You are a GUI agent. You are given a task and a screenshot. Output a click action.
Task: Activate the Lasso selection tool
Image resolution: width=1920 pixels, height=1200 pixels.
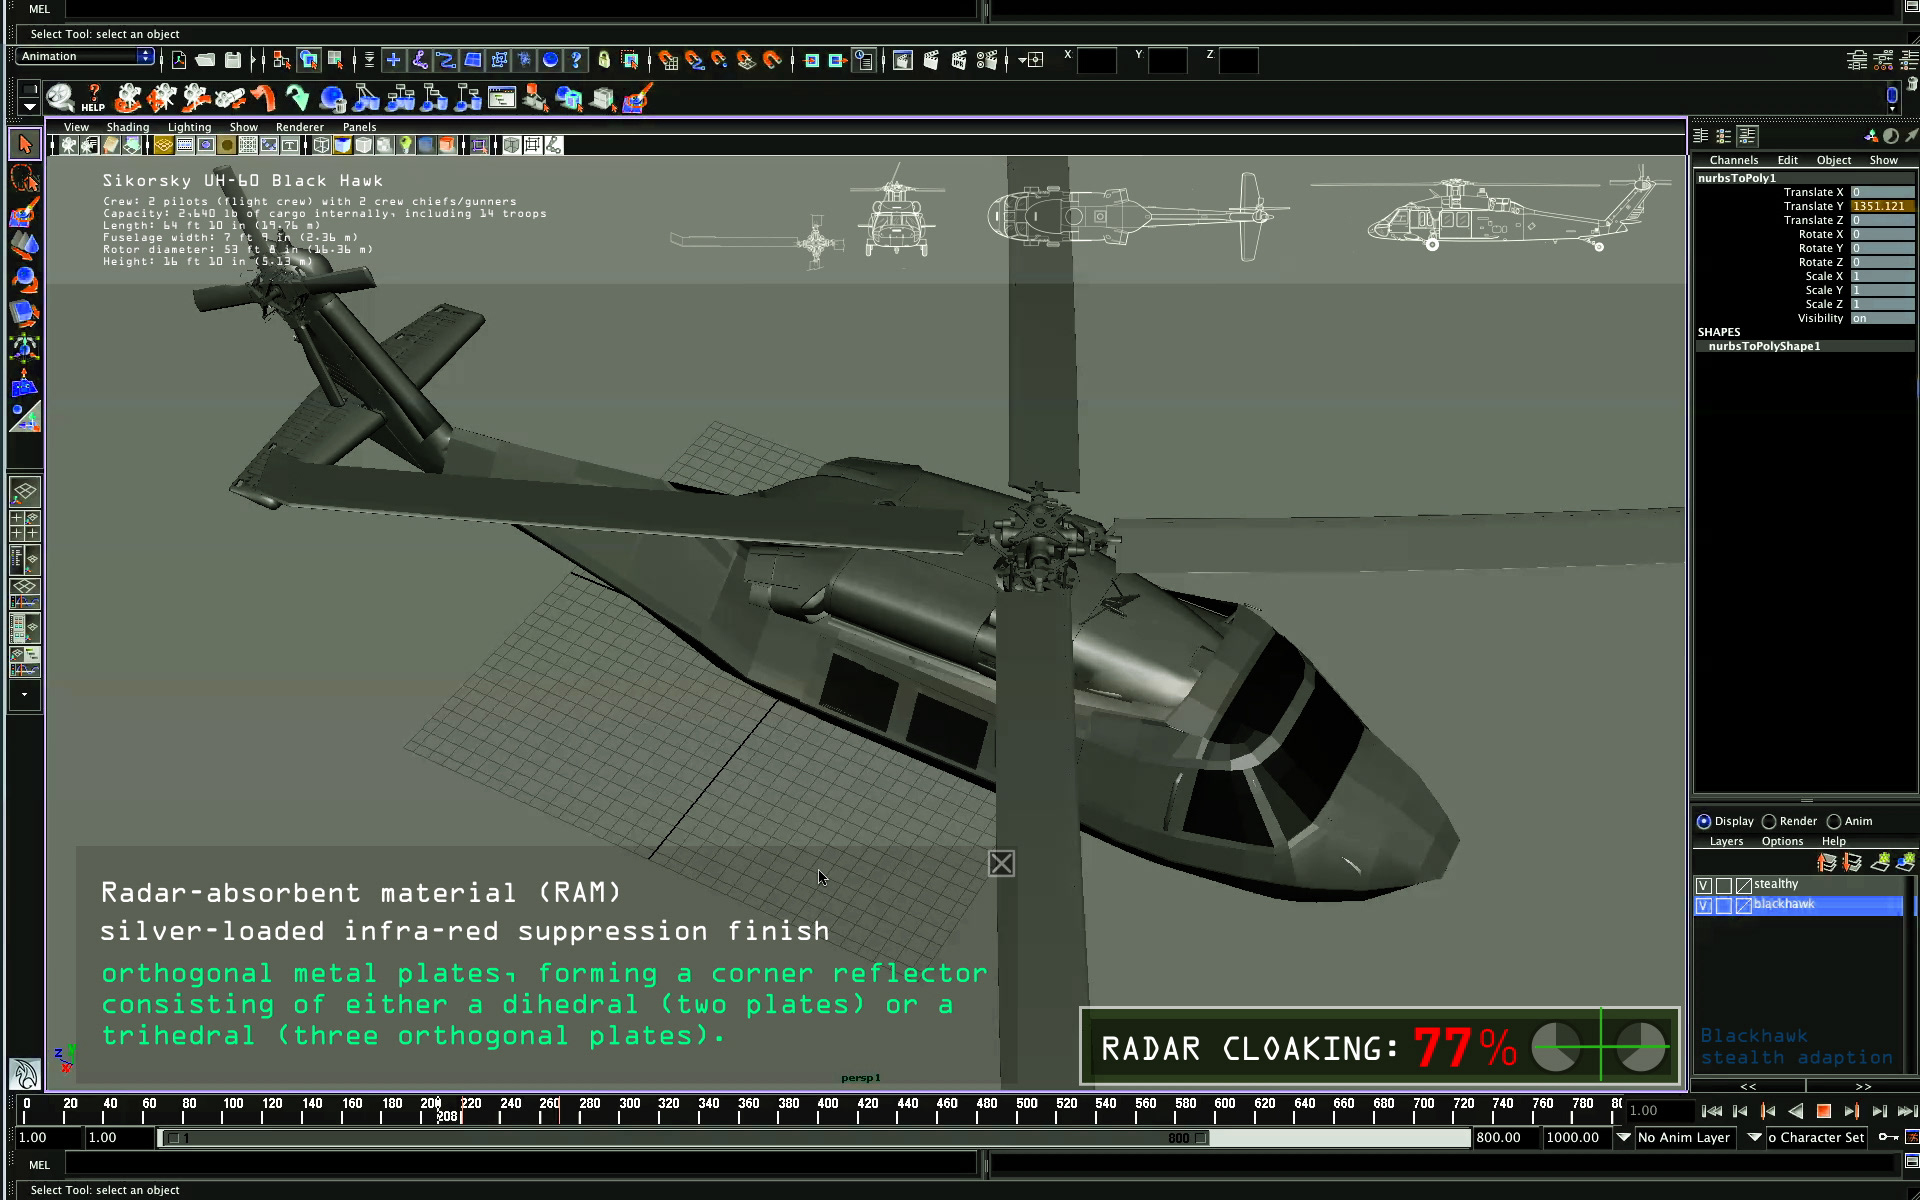pyautogui.click(x=25, y=179)
